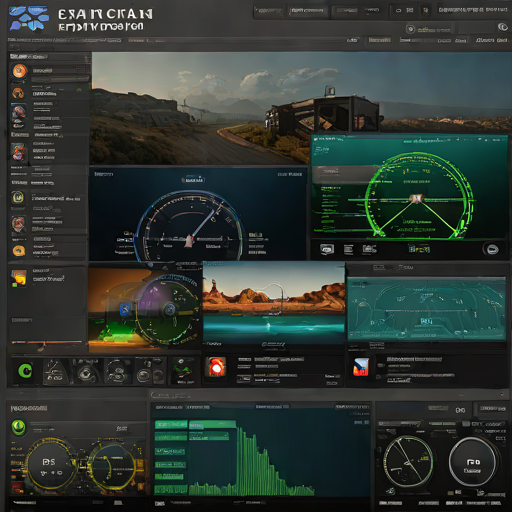This screenshot has height=512, width=512.
Task: Toggle the green power button above the yellow dials
Action: [x=19, y=427]
